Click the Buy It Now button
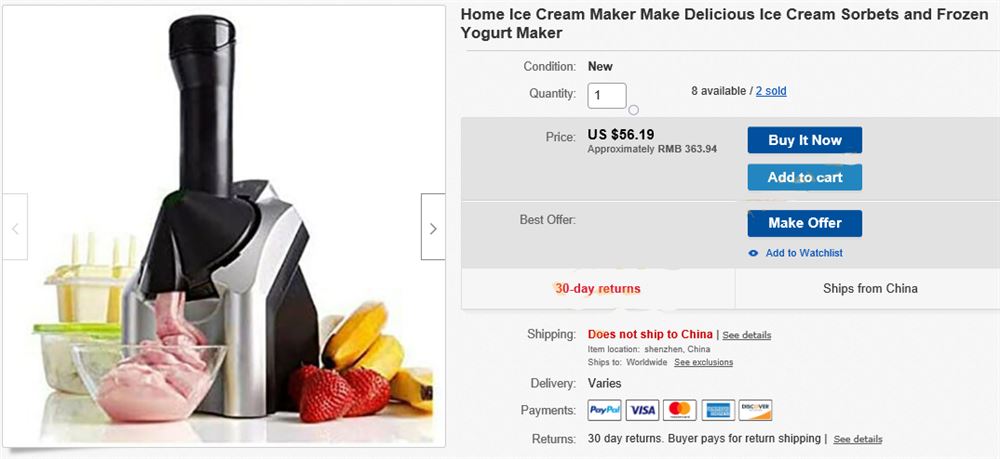 (x=804, y=140)
